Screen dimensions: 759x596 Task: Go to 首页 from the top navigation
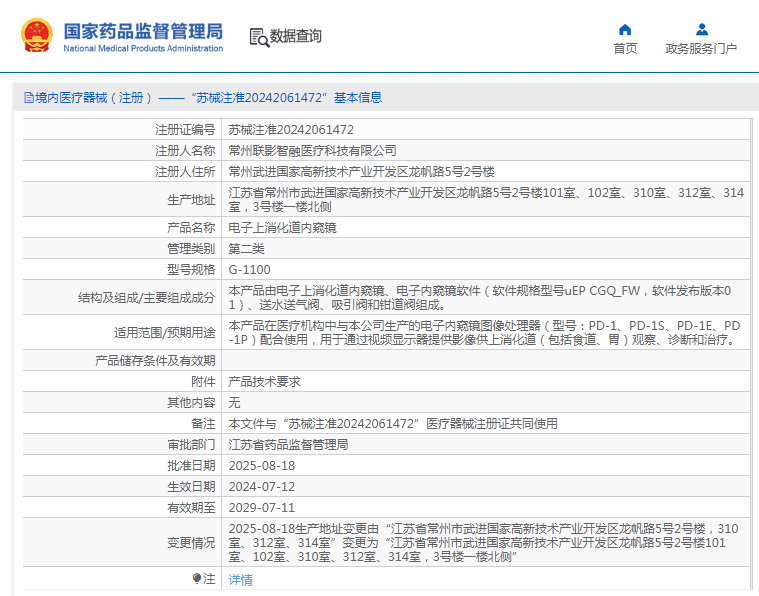tap(625, 49)
